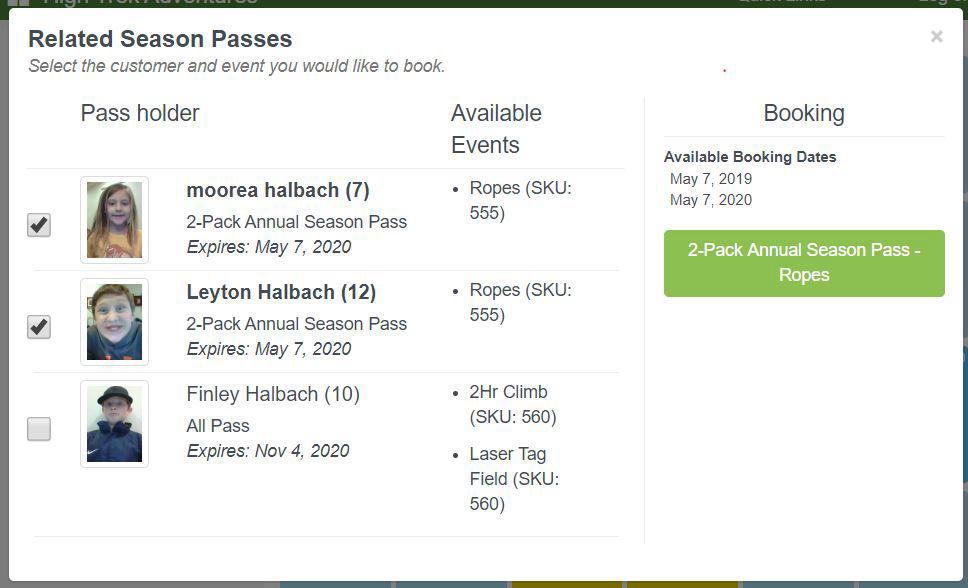The height and width of the screenshot is (588, 968).
Task: Choose the May 7, 2020 booking date
Action: point(711,200)
